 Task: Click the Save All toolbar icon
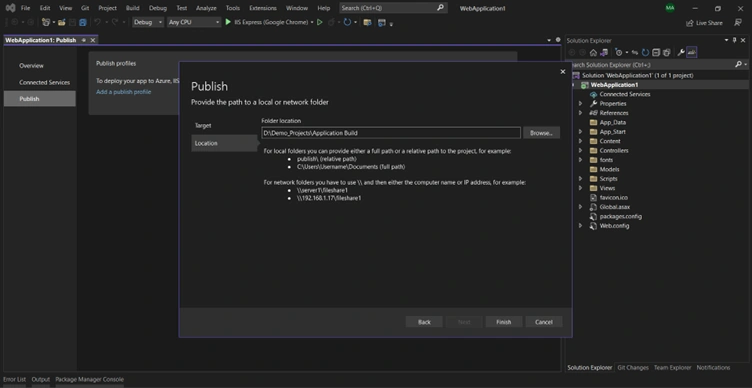click(82, 22)
